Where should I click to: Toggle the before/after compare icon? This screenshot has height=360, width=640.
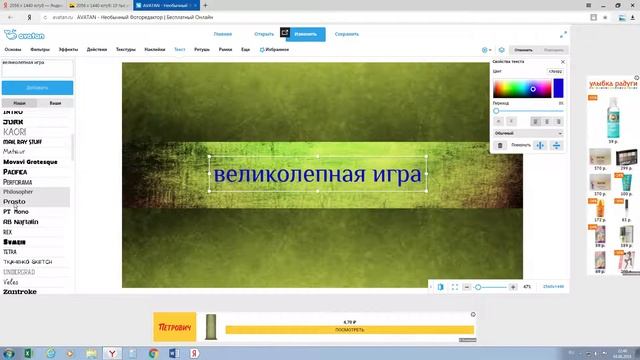pos(441,287)
